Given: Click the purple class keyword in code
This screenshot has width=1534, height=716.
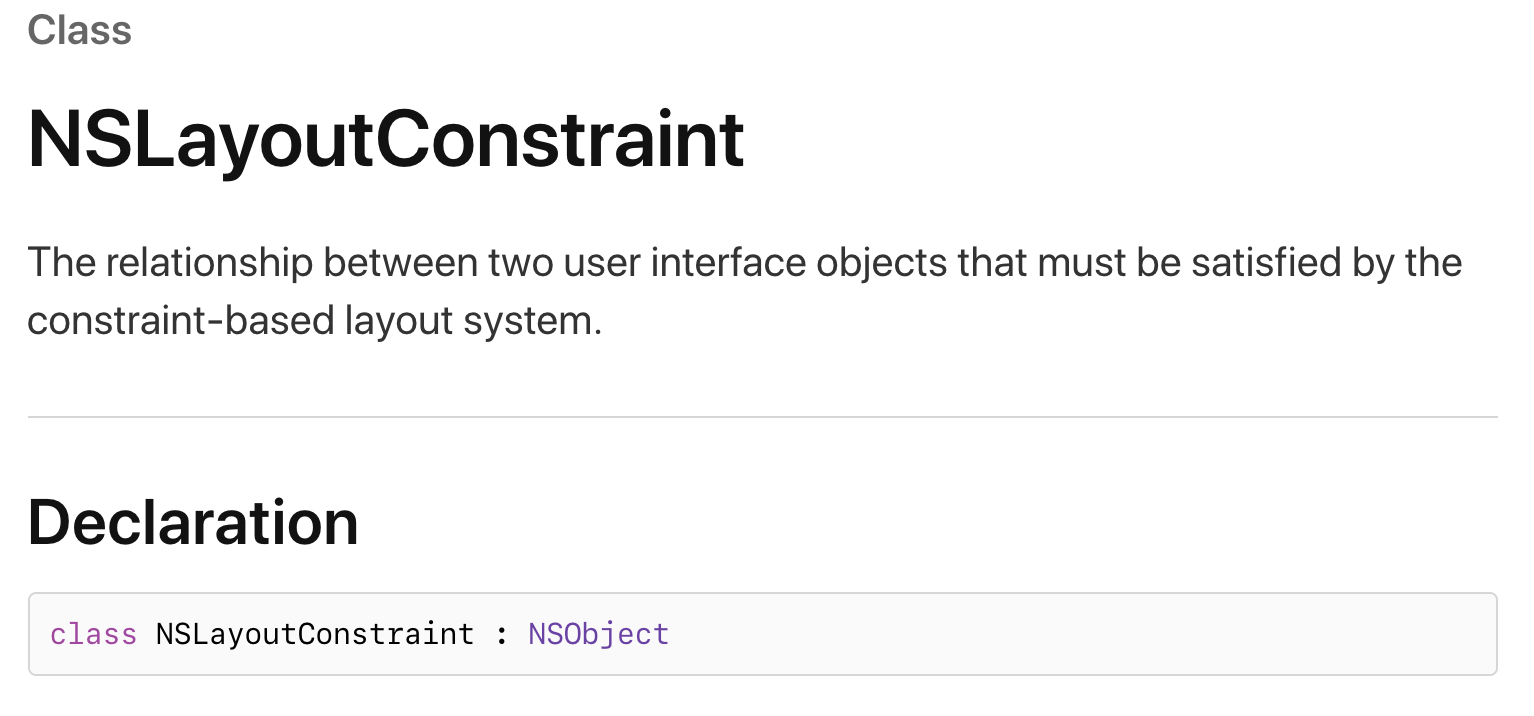Looking at the screenshot, I should click(93, 634).
